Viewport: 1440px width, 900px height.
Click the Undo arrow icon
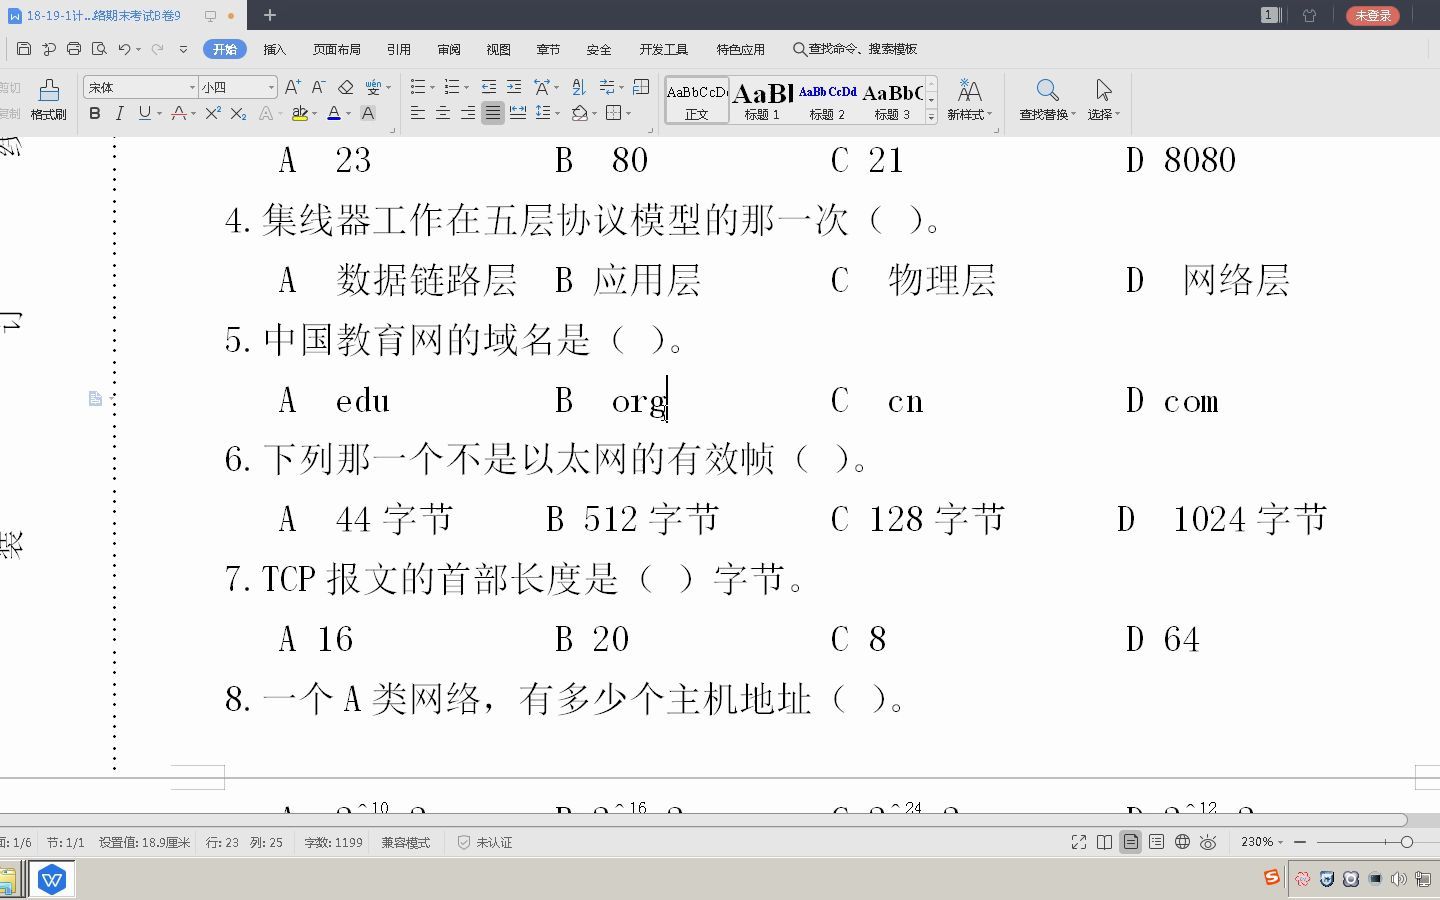[124, 49]
